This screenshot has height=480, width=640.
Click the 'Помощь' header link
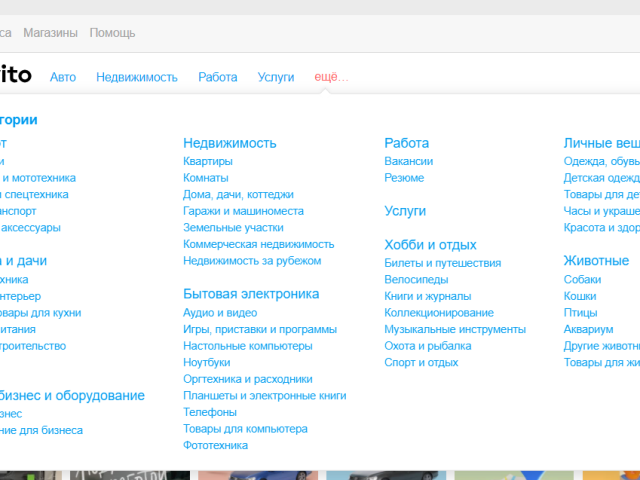pos(112,33)
